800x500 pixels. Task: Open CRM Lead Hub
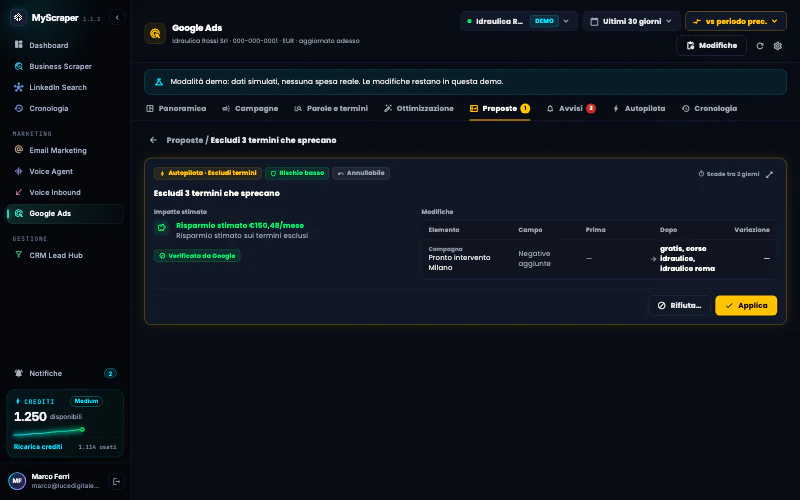[65, 255]
